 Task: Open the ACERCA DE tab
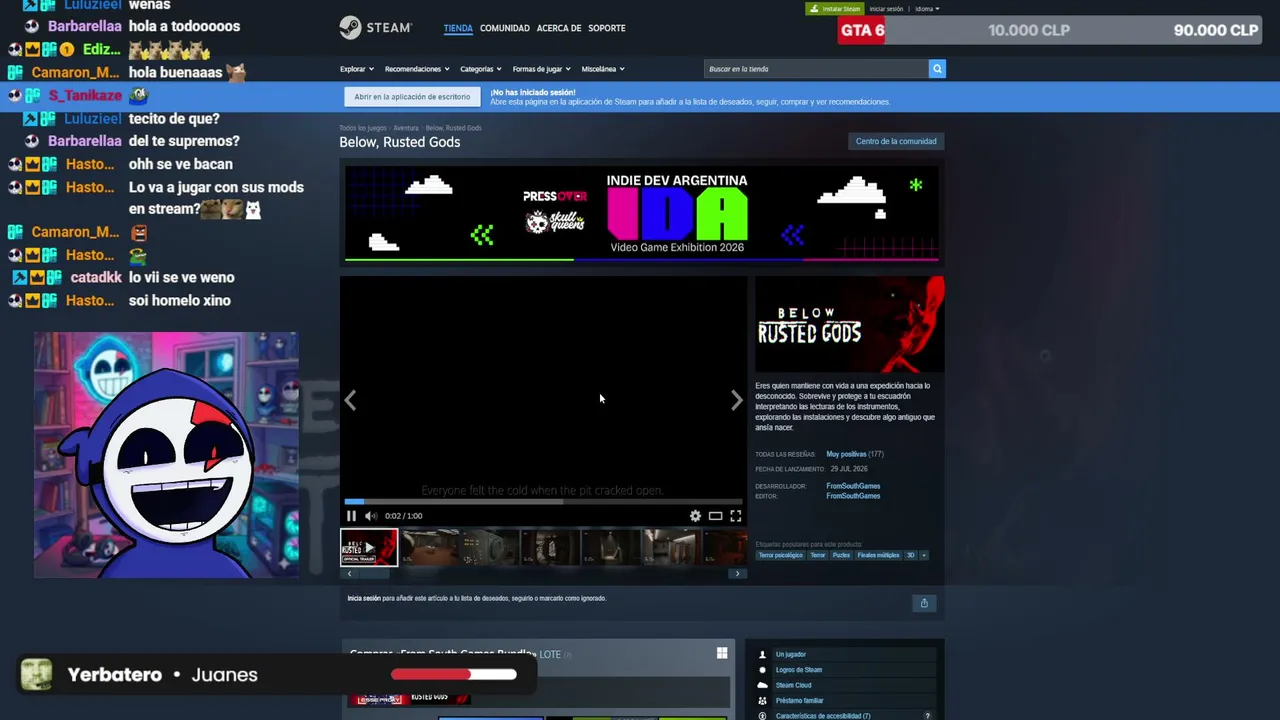coord(559,28)
